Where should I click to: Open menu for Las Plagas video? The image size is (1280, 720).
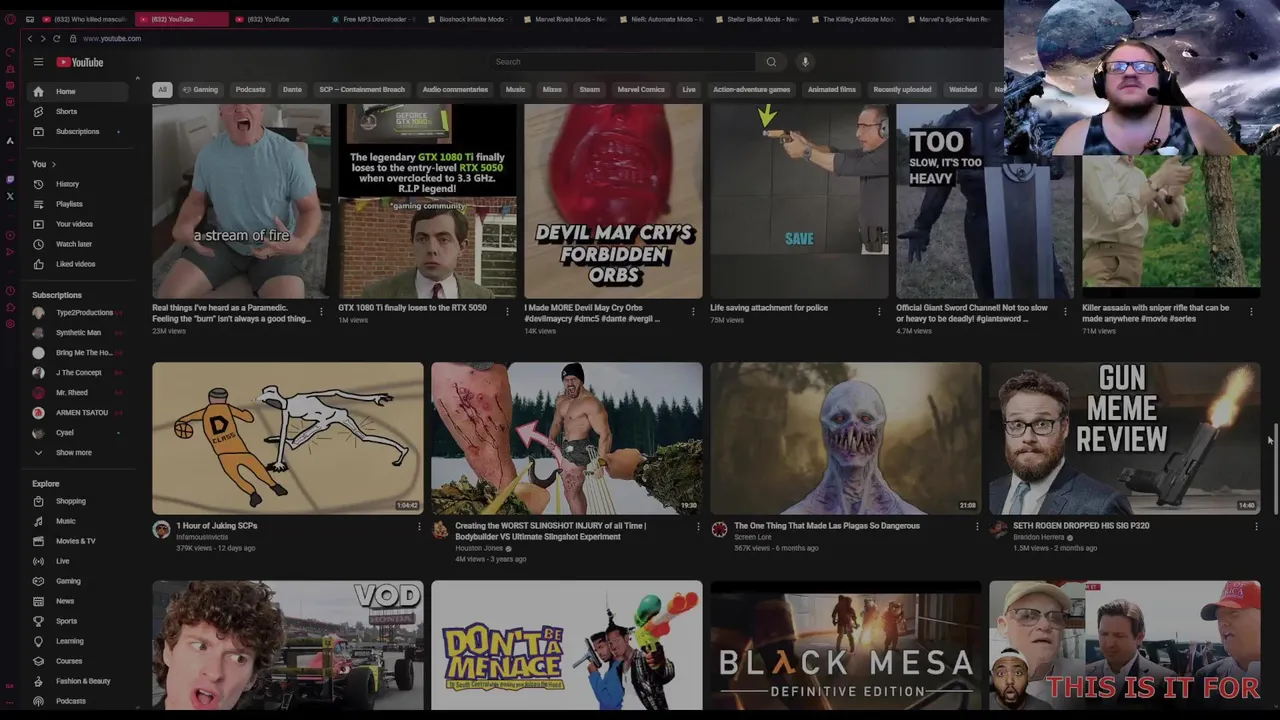coord(977,527)
